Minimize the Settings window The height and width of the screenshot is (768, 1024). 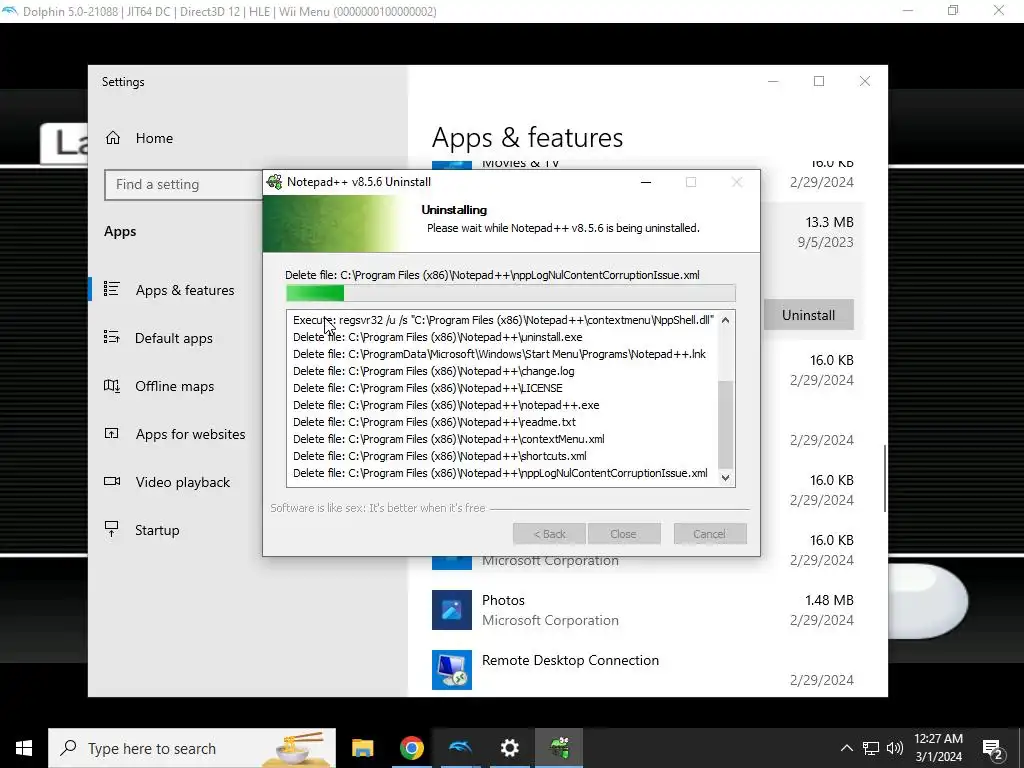773,81
